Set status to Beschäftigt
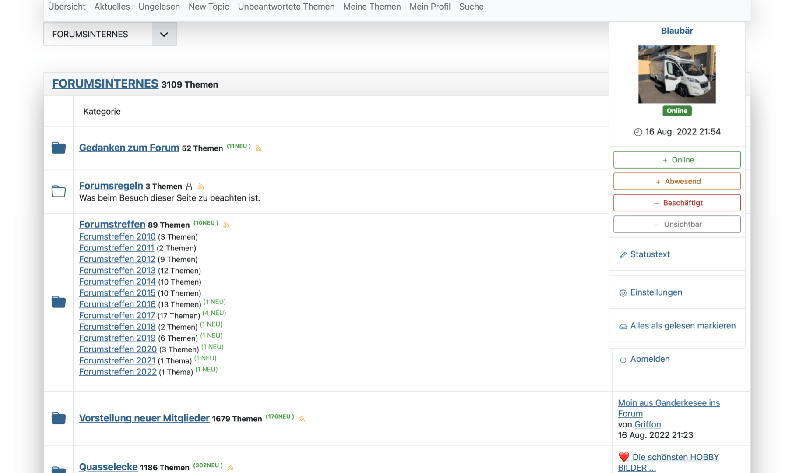 pyautogui.click(x=676, y=203)
